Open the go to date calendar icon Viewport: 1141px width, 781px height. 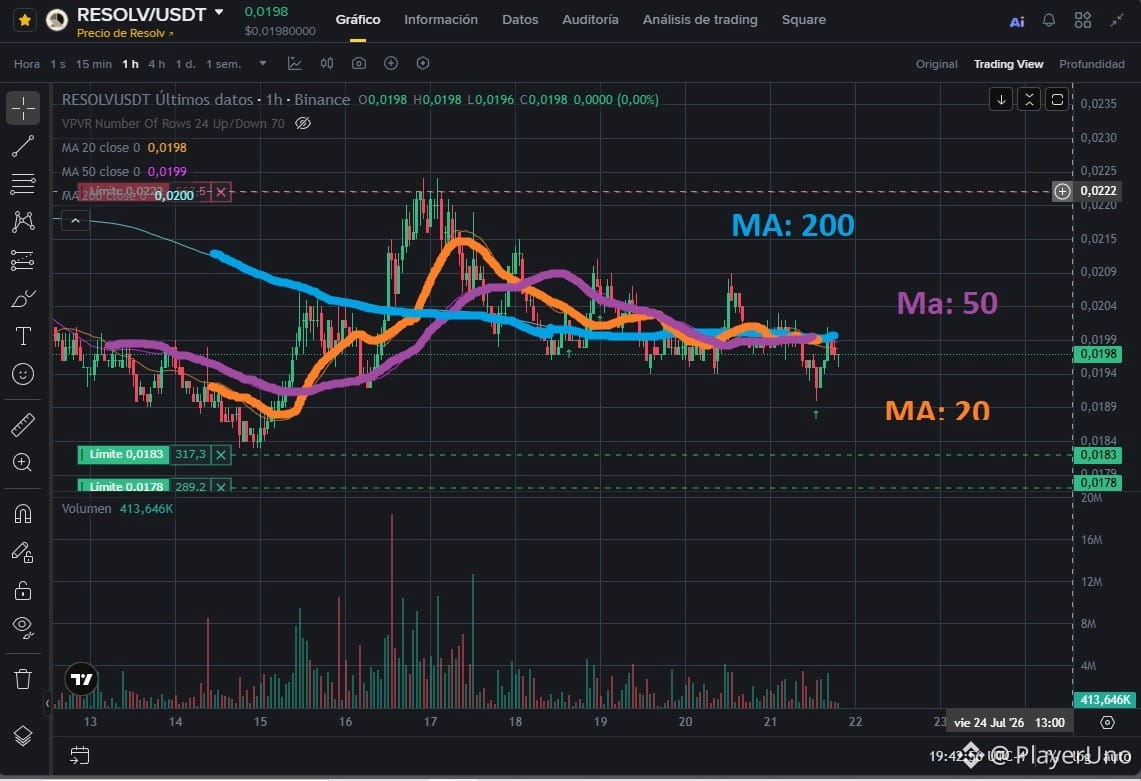(79, 756)
